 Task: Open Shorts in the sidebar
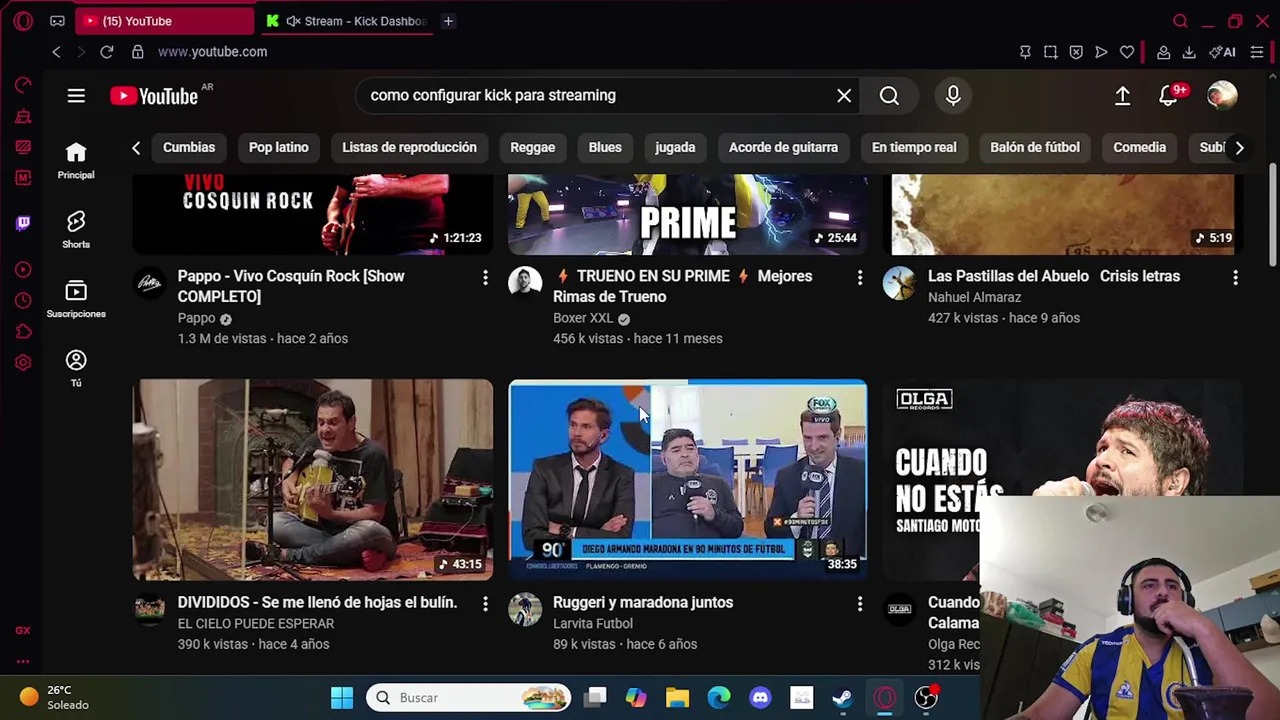[x=76, y=229]
